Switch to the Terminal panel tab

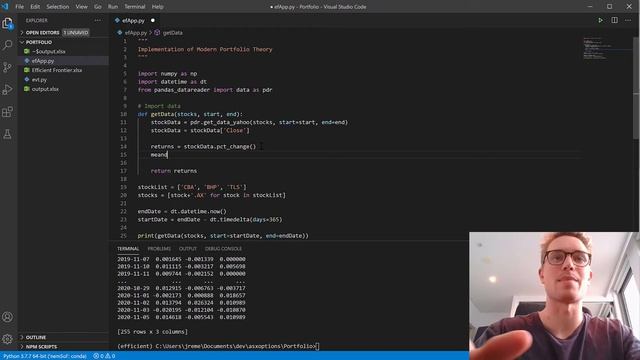point(128,249)
